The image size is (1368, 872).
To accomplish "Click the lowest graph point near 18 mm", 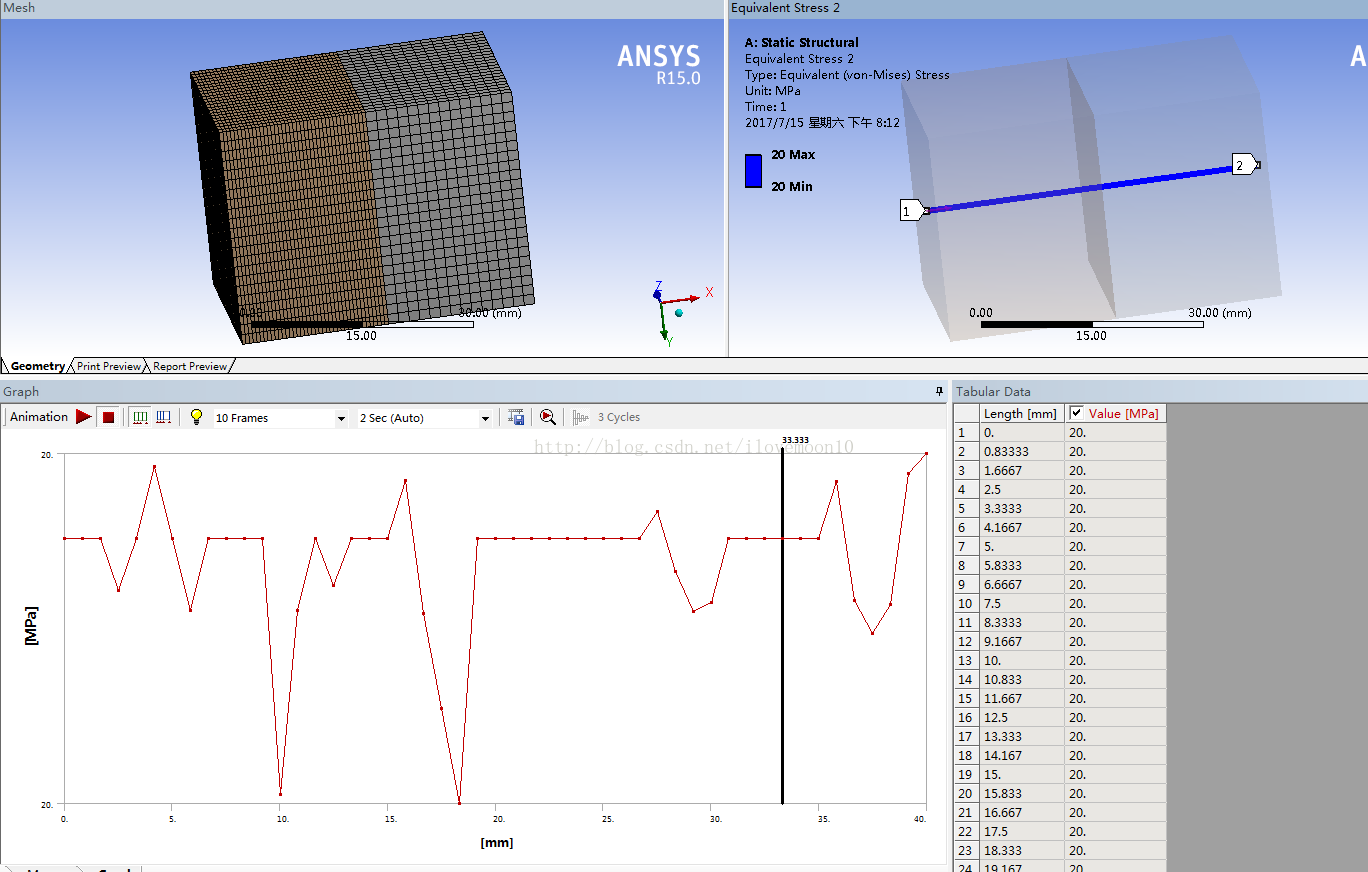I will [459, 803].
